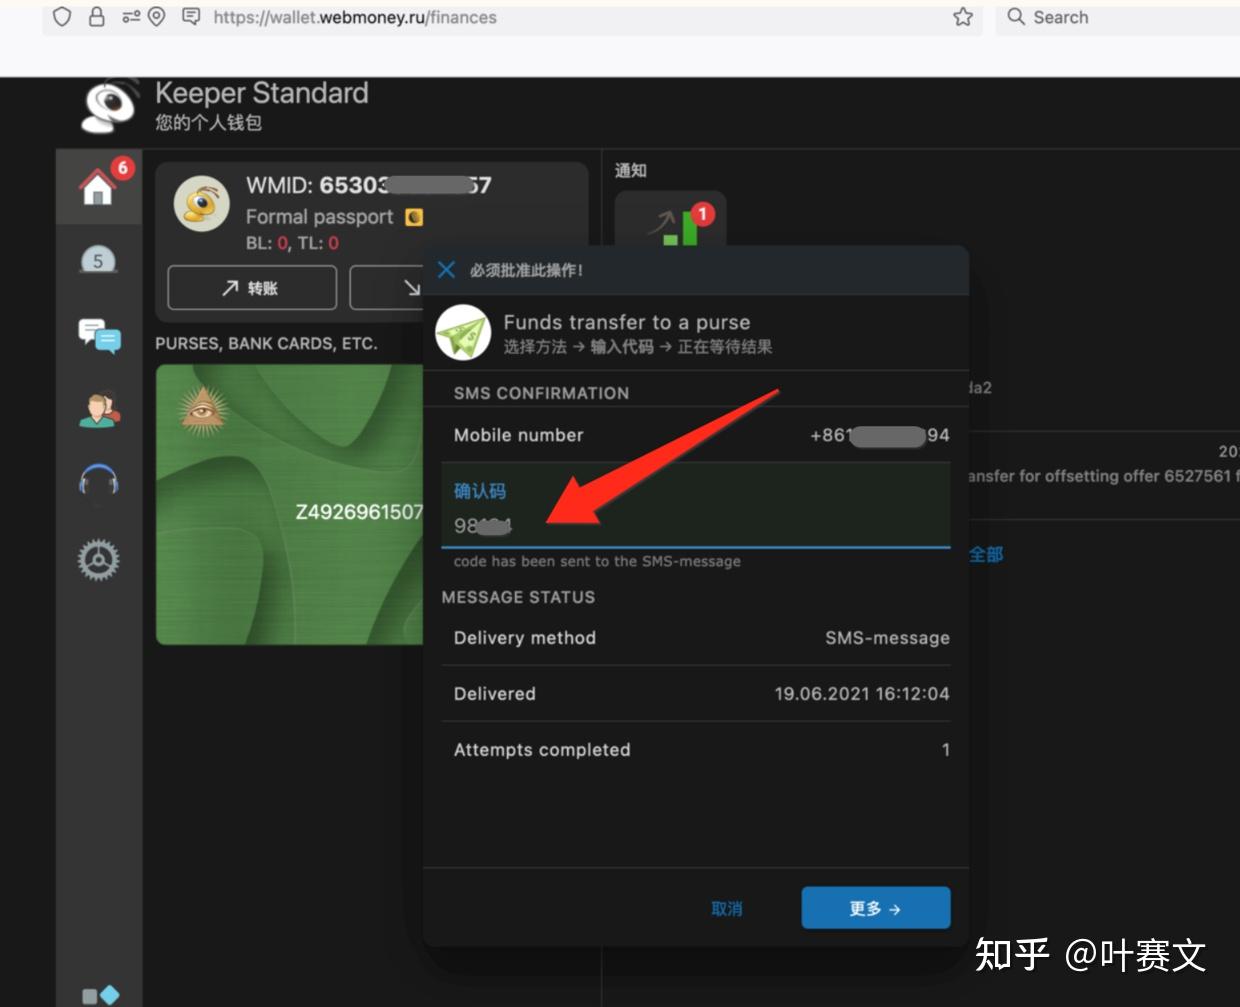Click the paper plane funds transfer icon
1240x1007 pixels.
(x=463, y=333)
